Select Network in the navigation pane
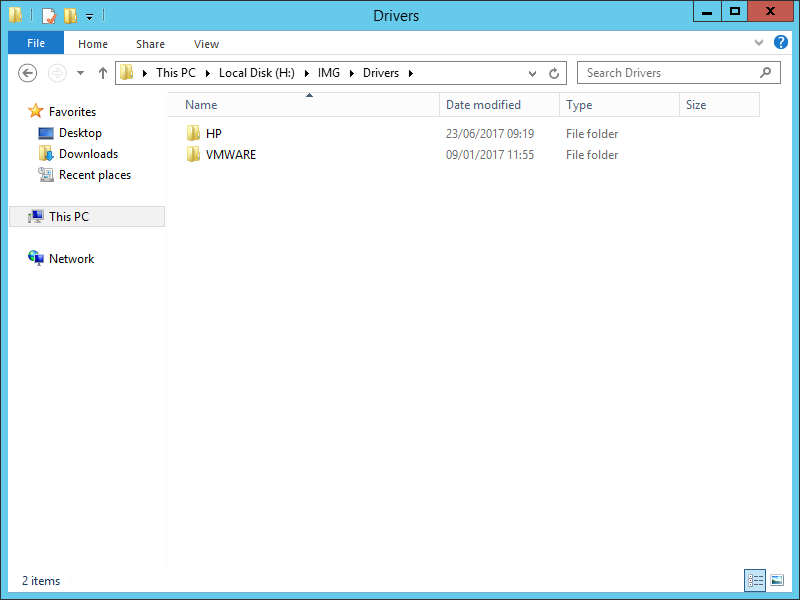The image size is (800, 600). click(71, 259)
